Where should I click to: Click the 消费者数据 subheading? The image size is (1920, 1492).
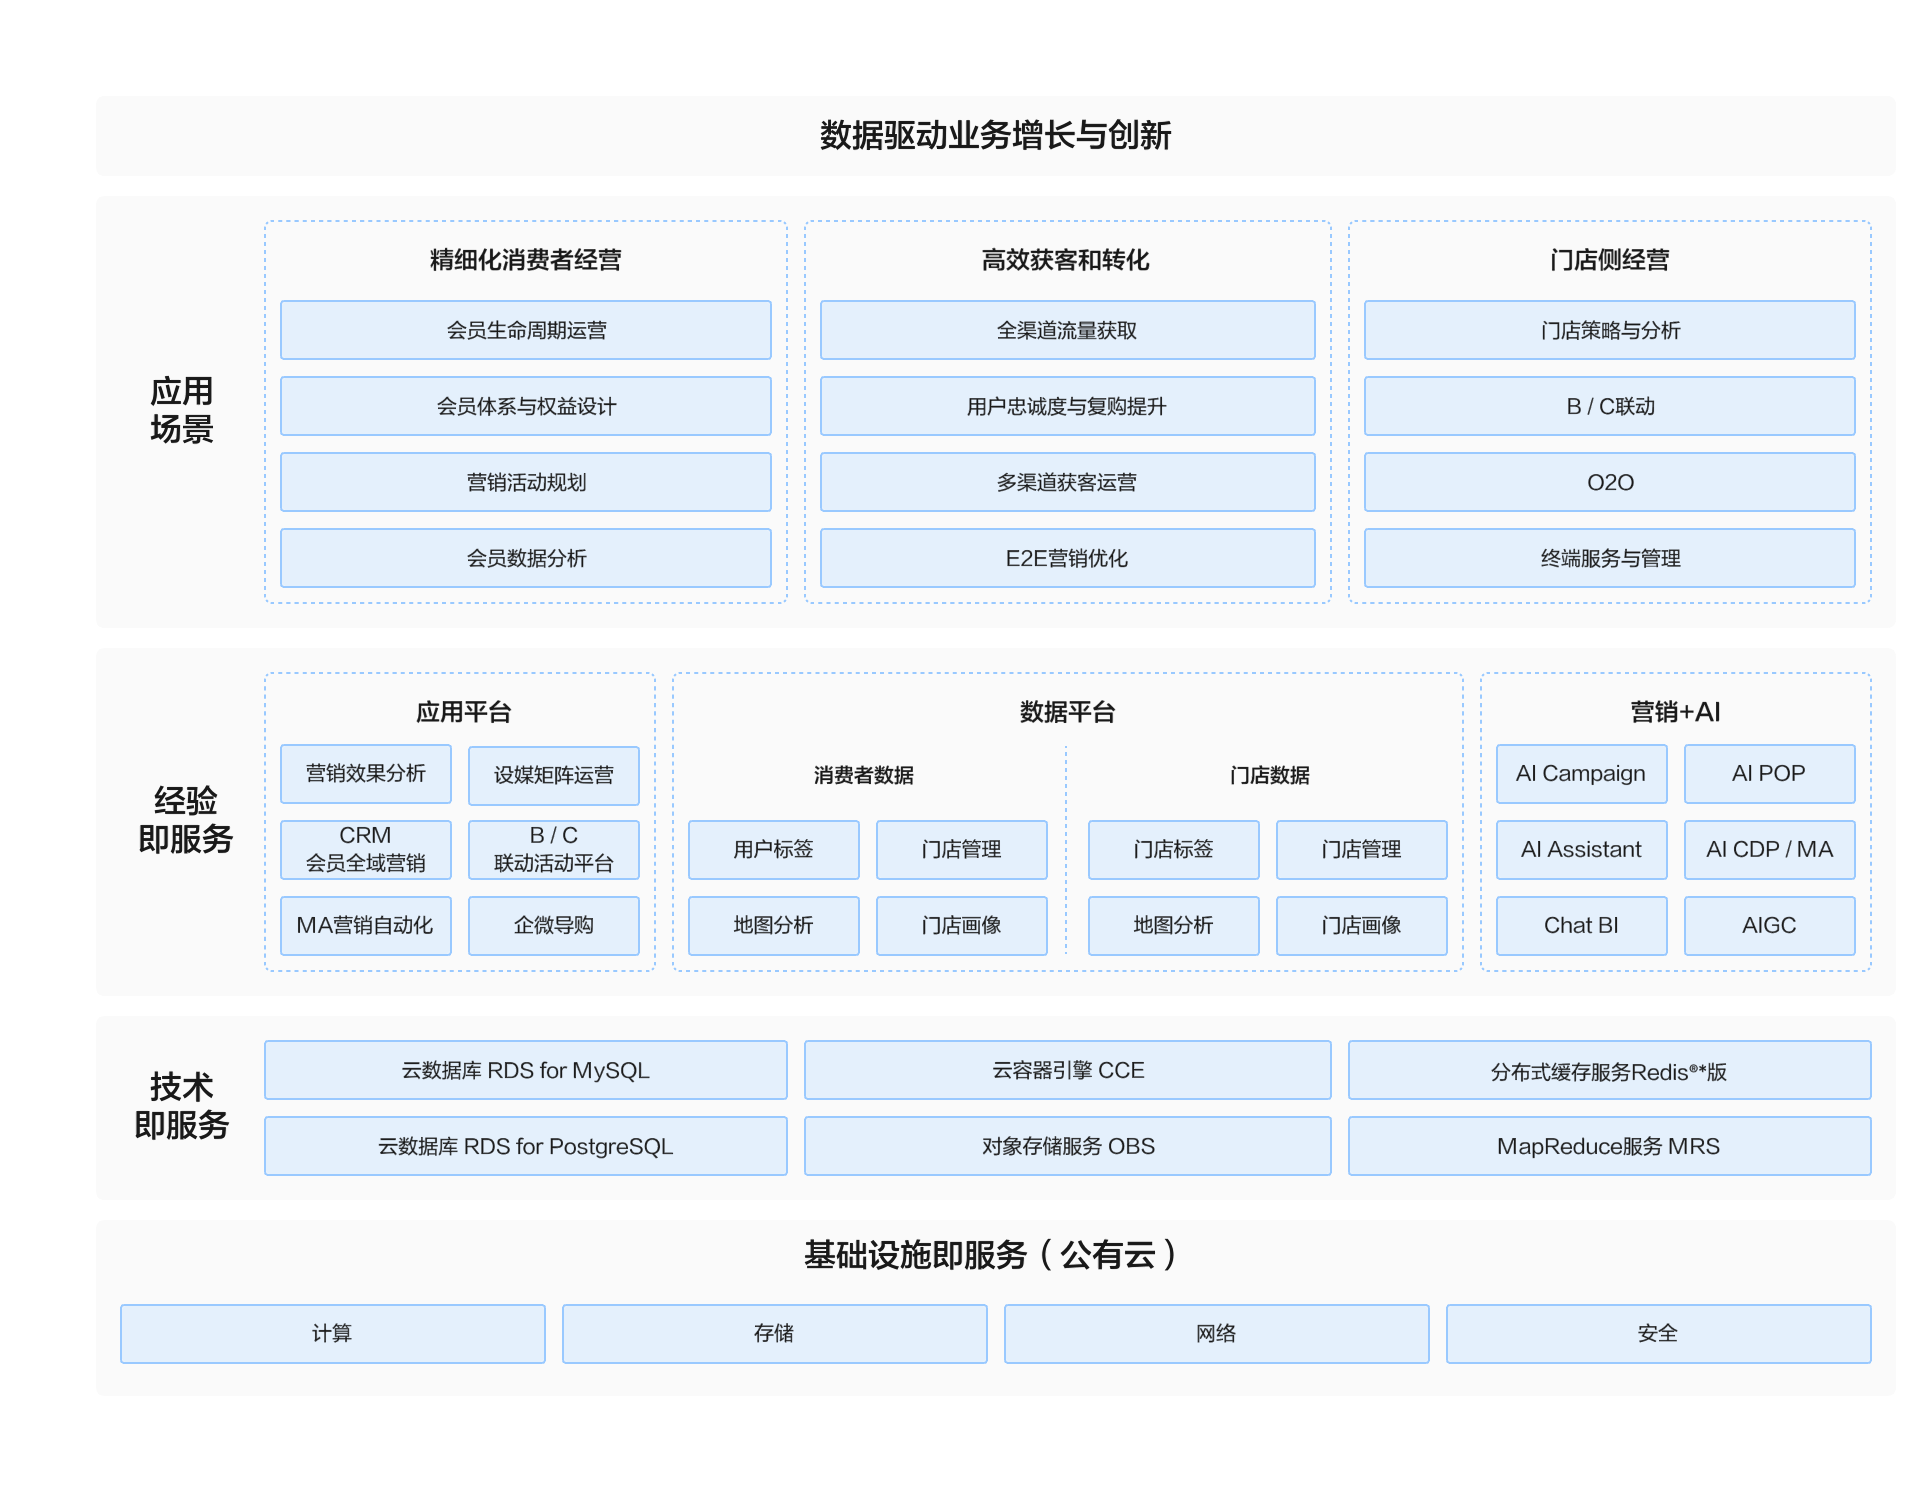click(x=864, y=775)
